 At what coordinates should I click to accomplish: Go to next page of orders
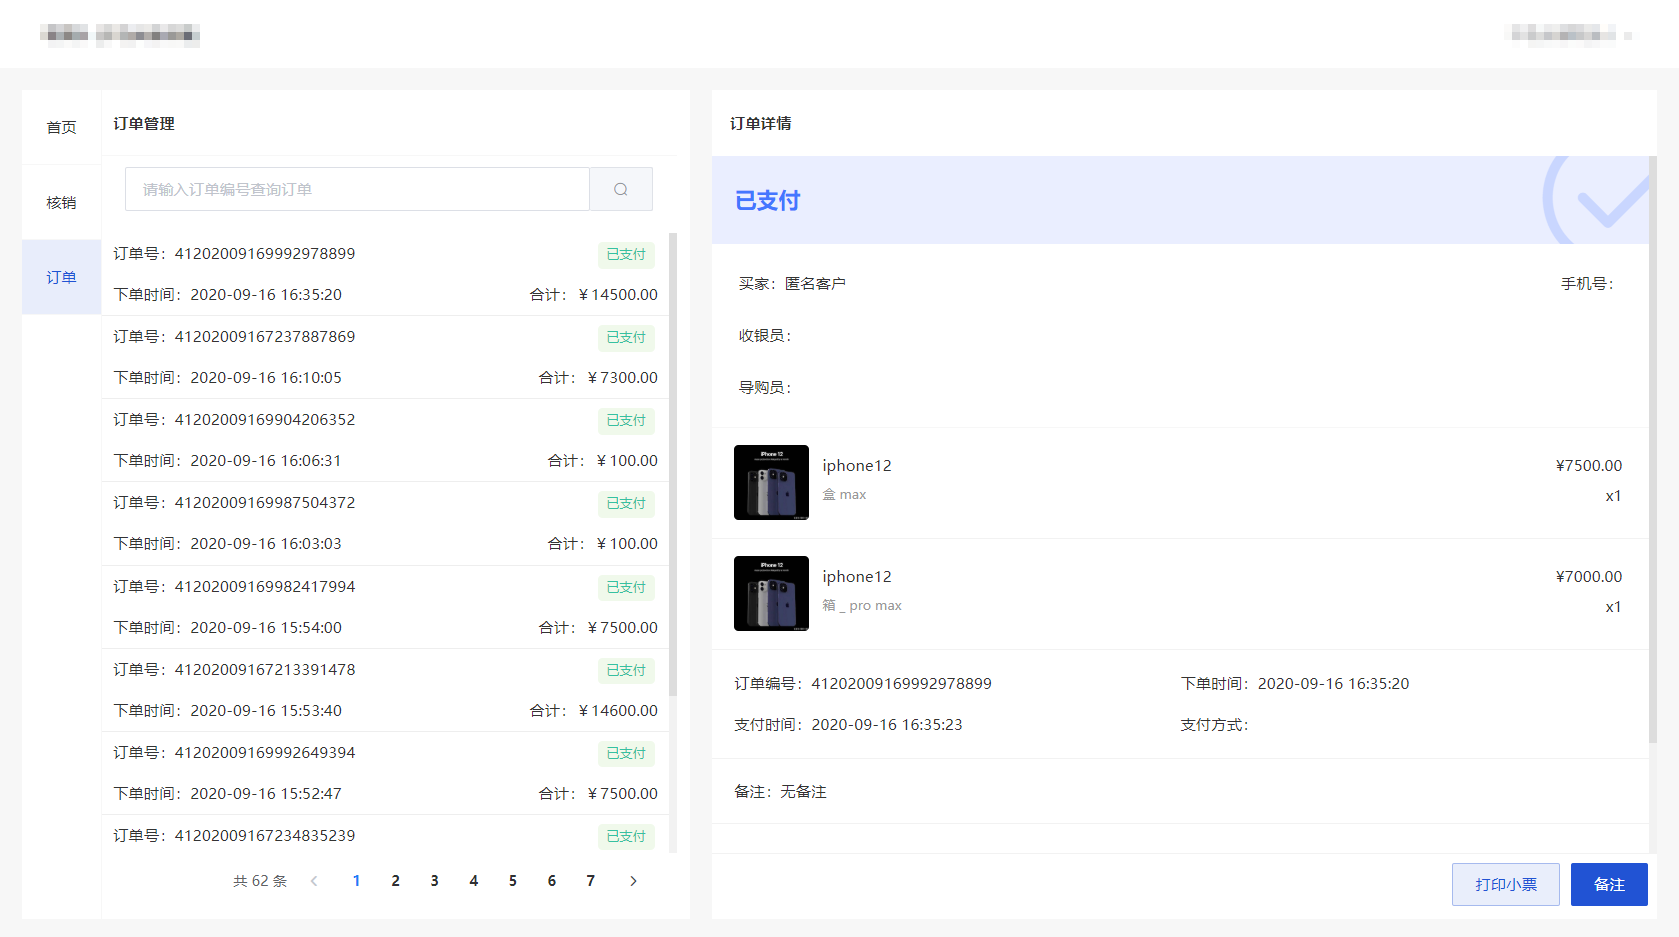[x=633, y=881]
